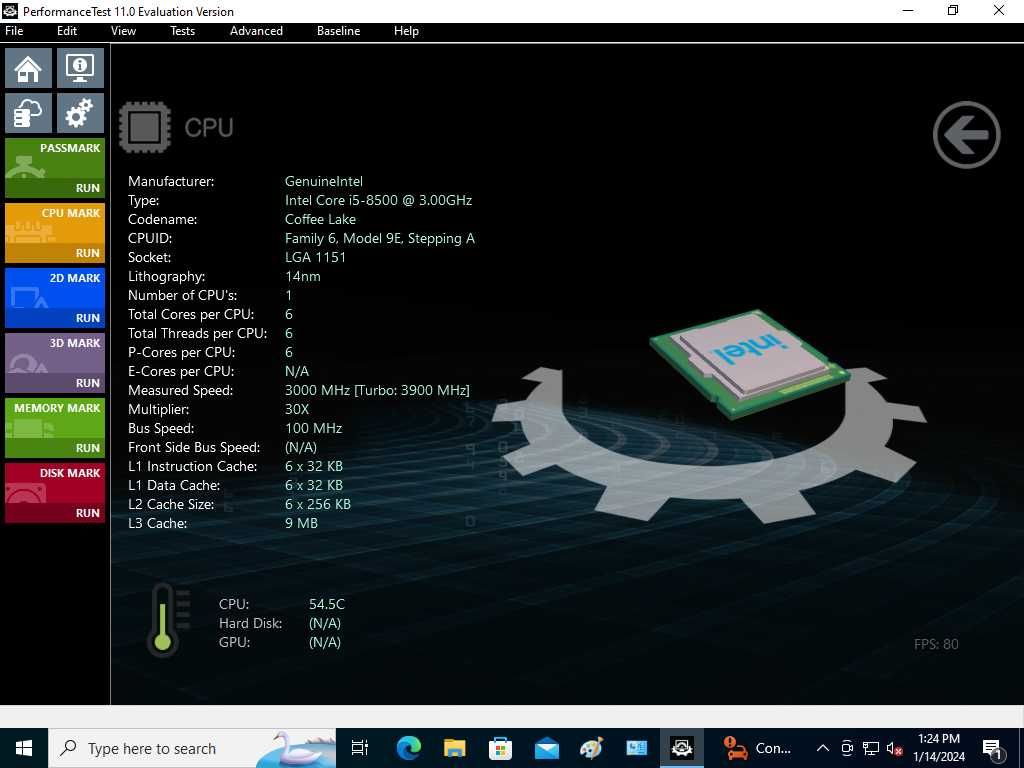Open the Baseline menu
The height and width of the screenshot is (768, 1024).
338,31
